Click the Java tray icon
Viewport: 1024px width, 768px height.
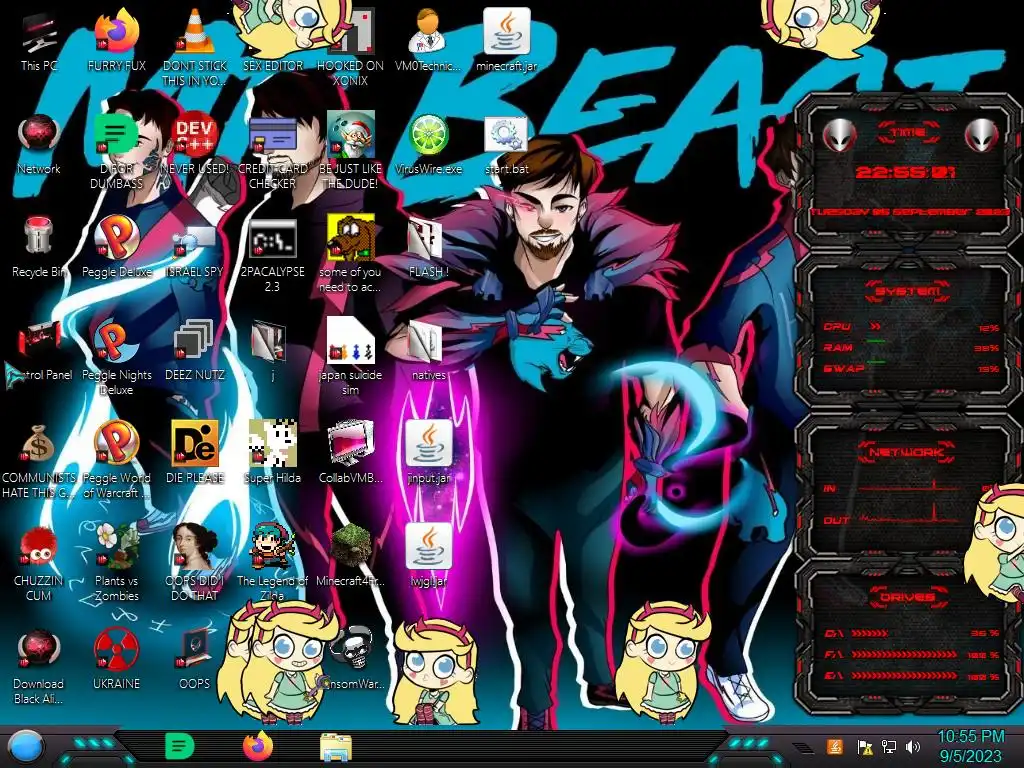coord(835,746)
